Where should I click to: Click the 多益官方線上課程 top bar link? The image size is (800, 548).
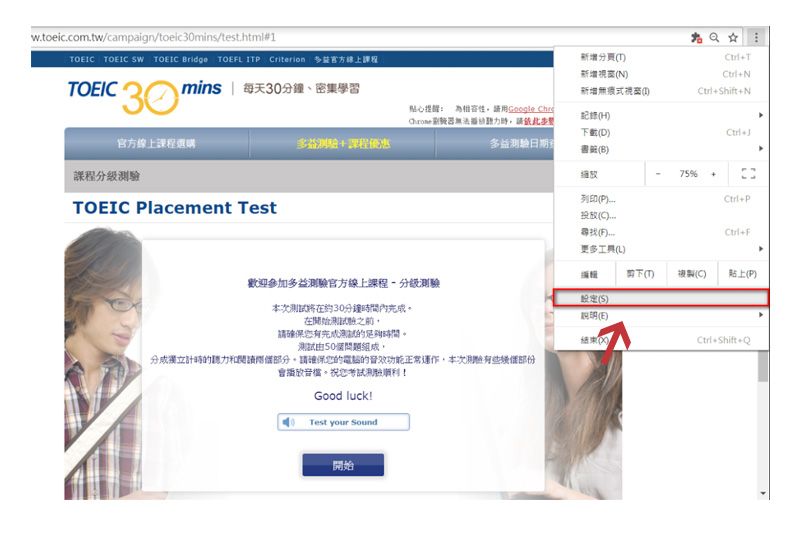[346, 60]
